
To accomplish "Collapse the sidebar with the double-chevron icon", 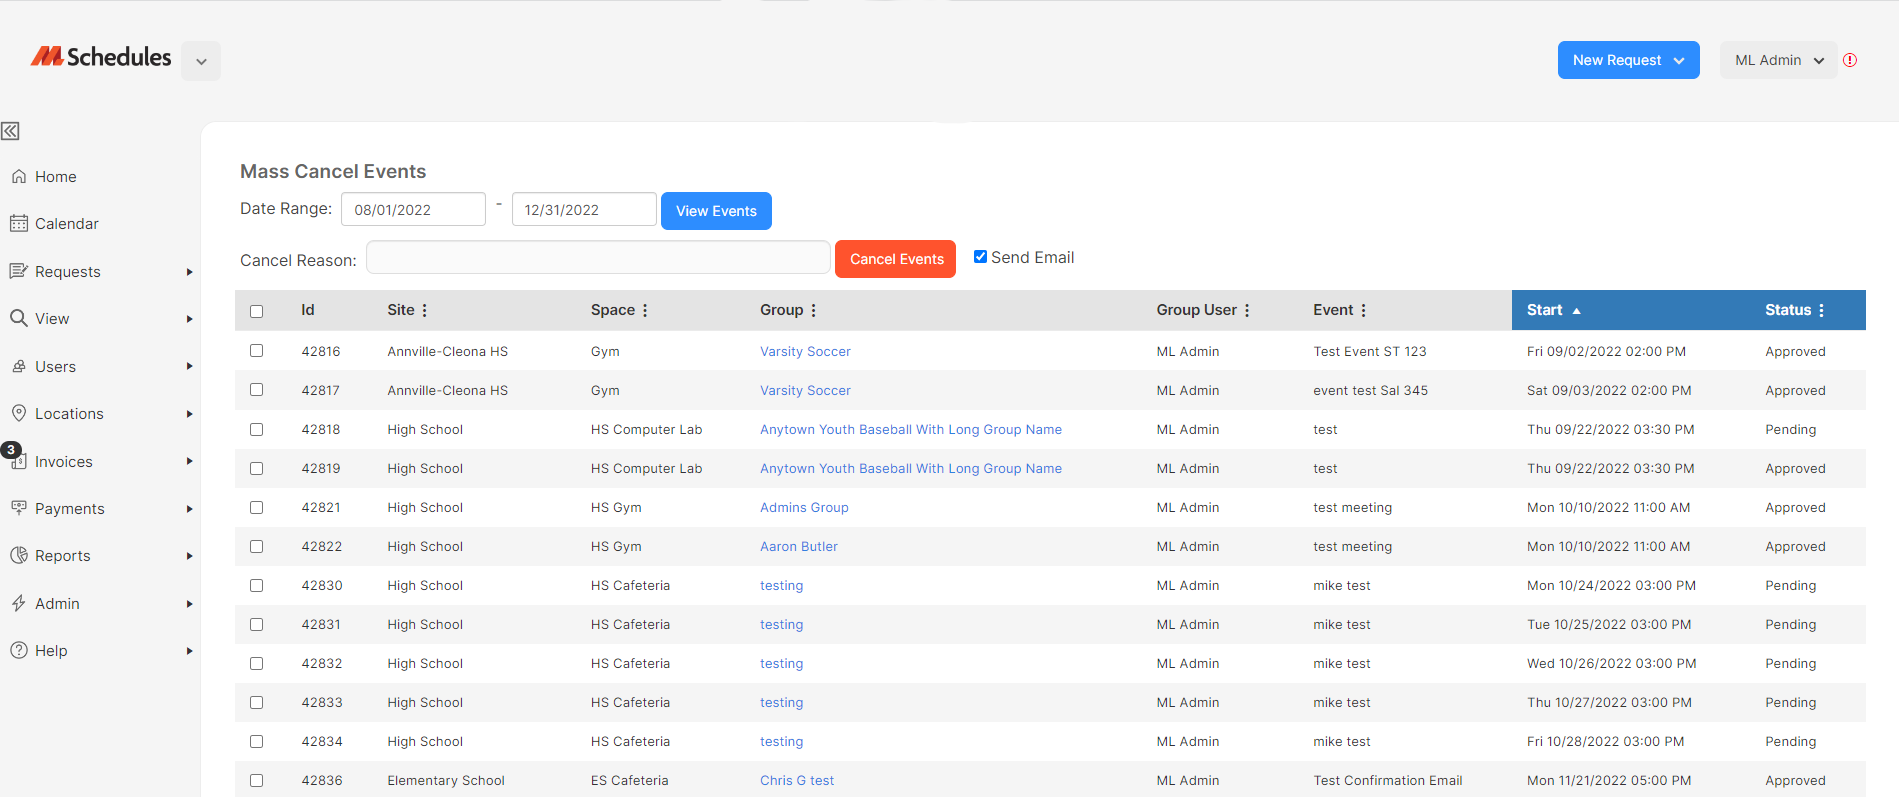I will tap(11, 131).
